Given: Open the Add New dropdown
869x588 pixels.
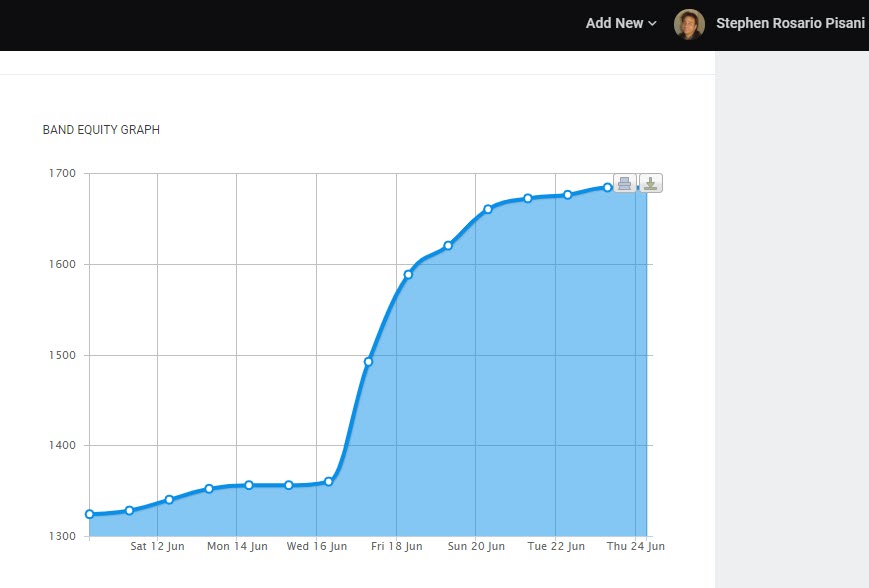Looking at the screenshot, I should (x=620, y=24).
